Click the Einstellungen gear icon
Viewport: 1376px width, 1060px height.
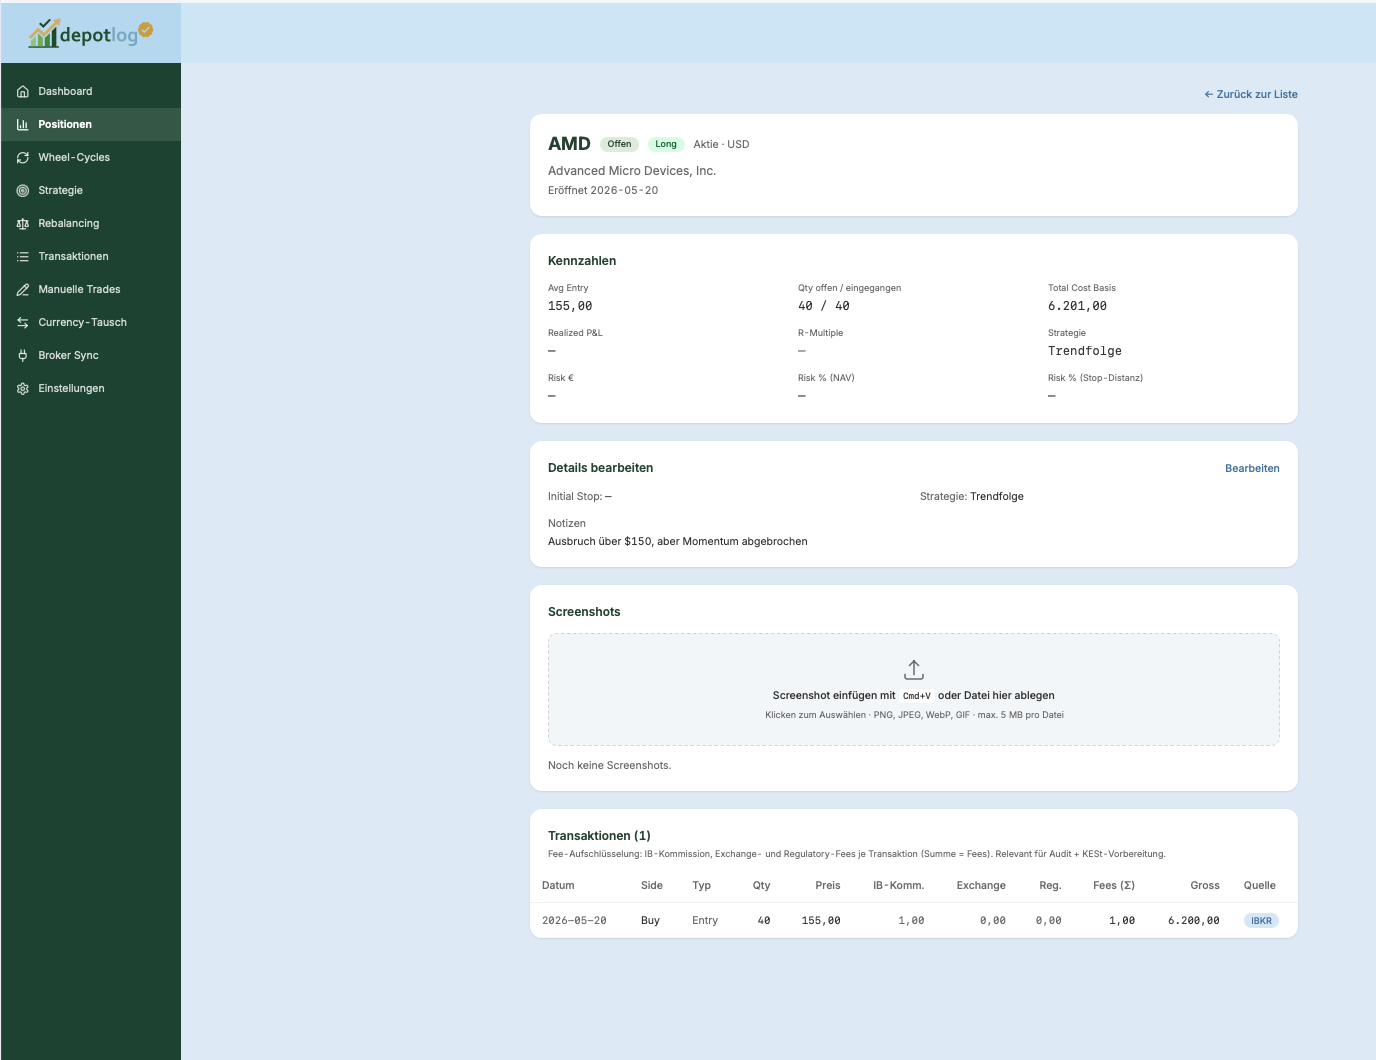23,389
